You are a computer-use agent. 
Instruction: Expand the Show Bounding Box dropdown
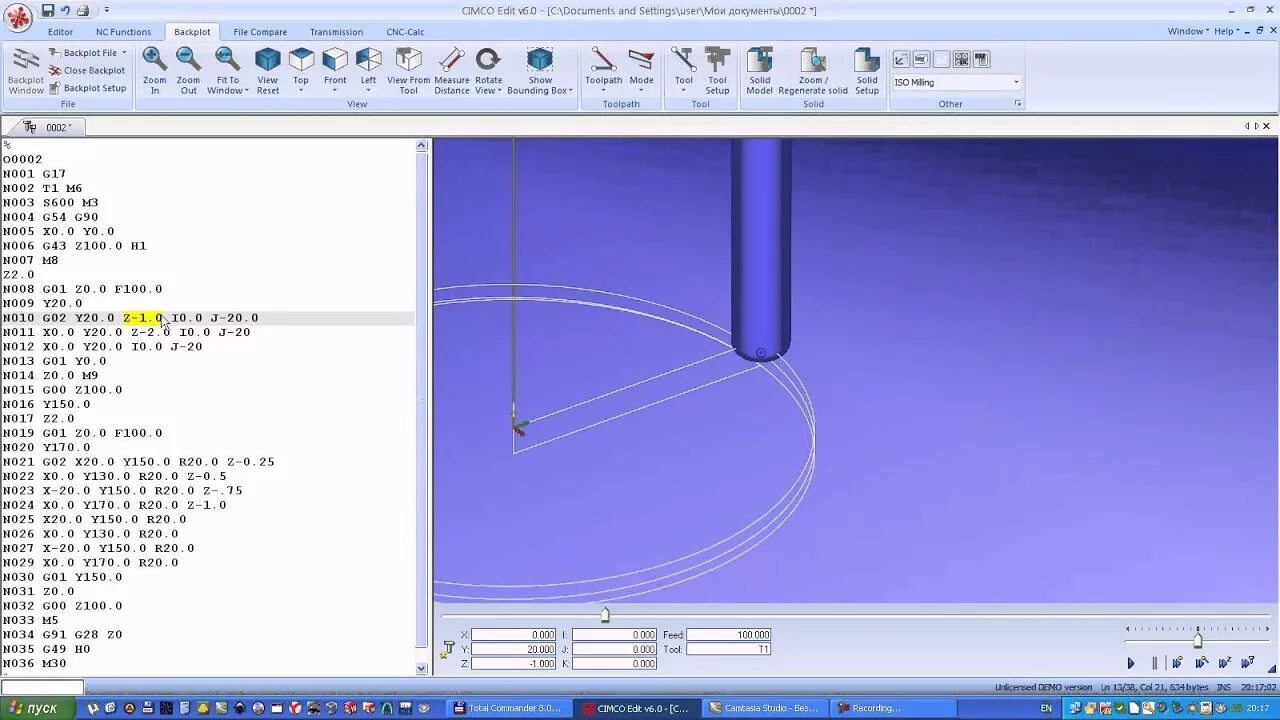click(x=571, y=91)
